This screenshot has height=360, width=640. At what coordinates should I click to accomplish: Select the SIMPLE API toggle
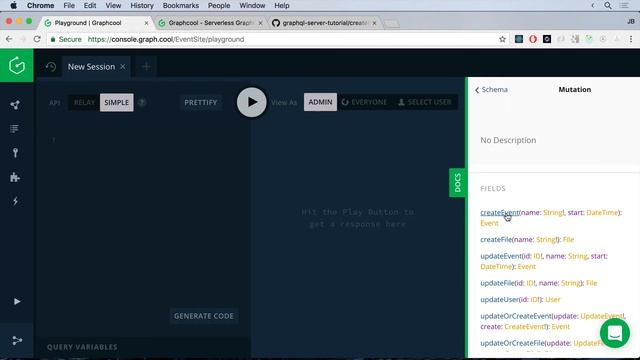tap(117, 102)
